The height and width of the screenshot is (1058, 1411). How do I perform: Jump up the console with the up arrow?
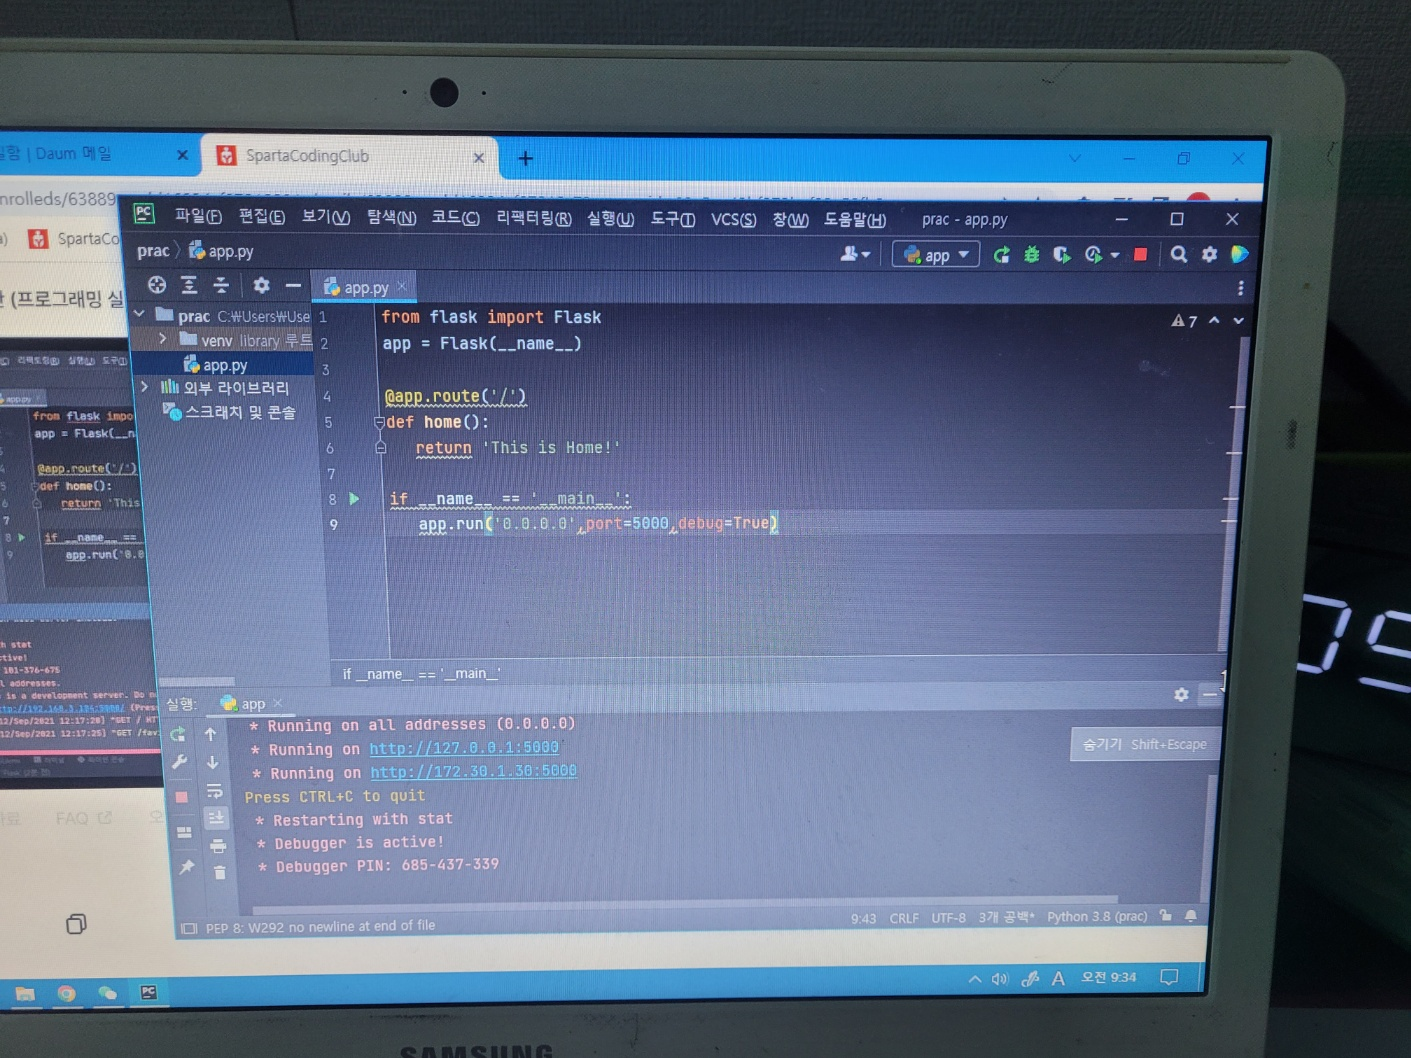click(x=211, y=734)
